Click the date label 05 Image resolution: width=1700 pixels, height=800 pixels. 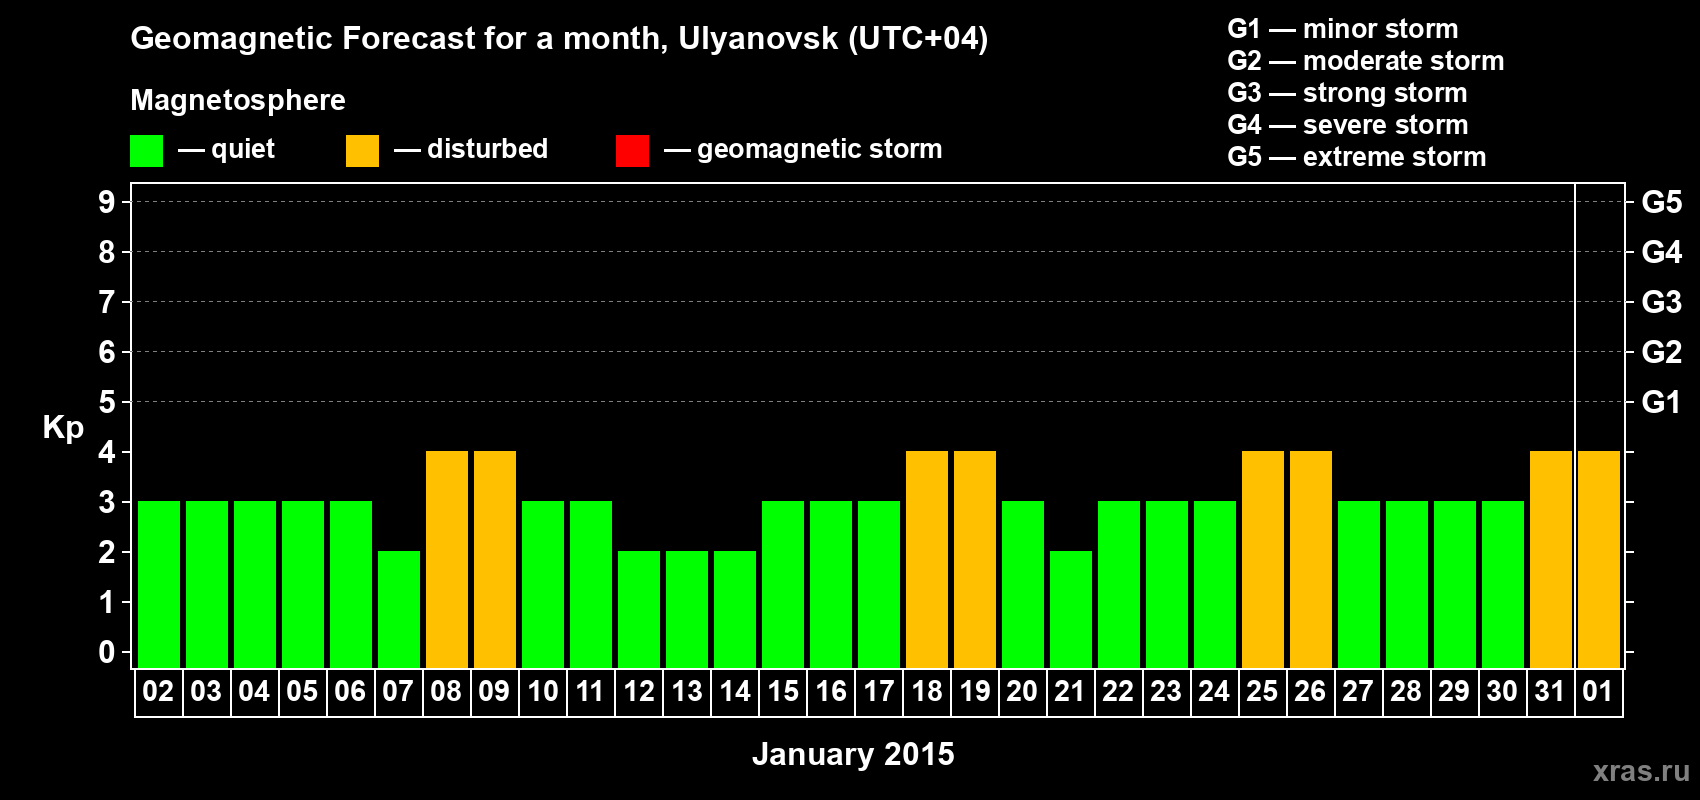tap(302, 691)
